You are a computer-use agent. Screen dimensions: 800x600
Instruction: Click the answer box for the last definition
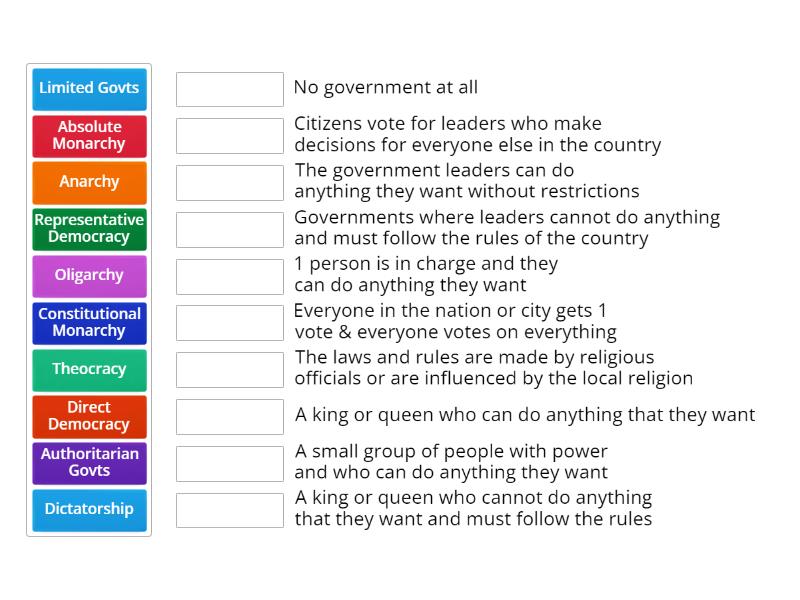click(229, 510)
